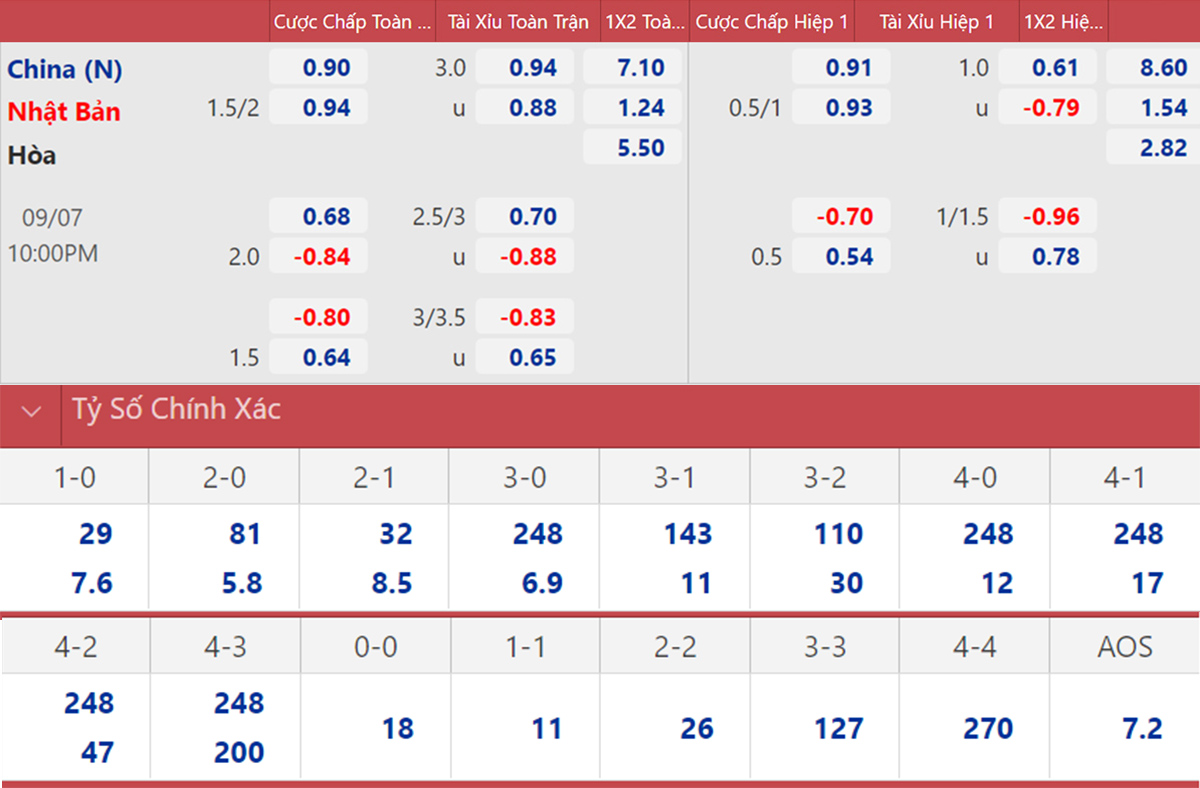Choose over 3.0 full-match odds 0.94
The image size is (1200, 788).
[524, 68]
